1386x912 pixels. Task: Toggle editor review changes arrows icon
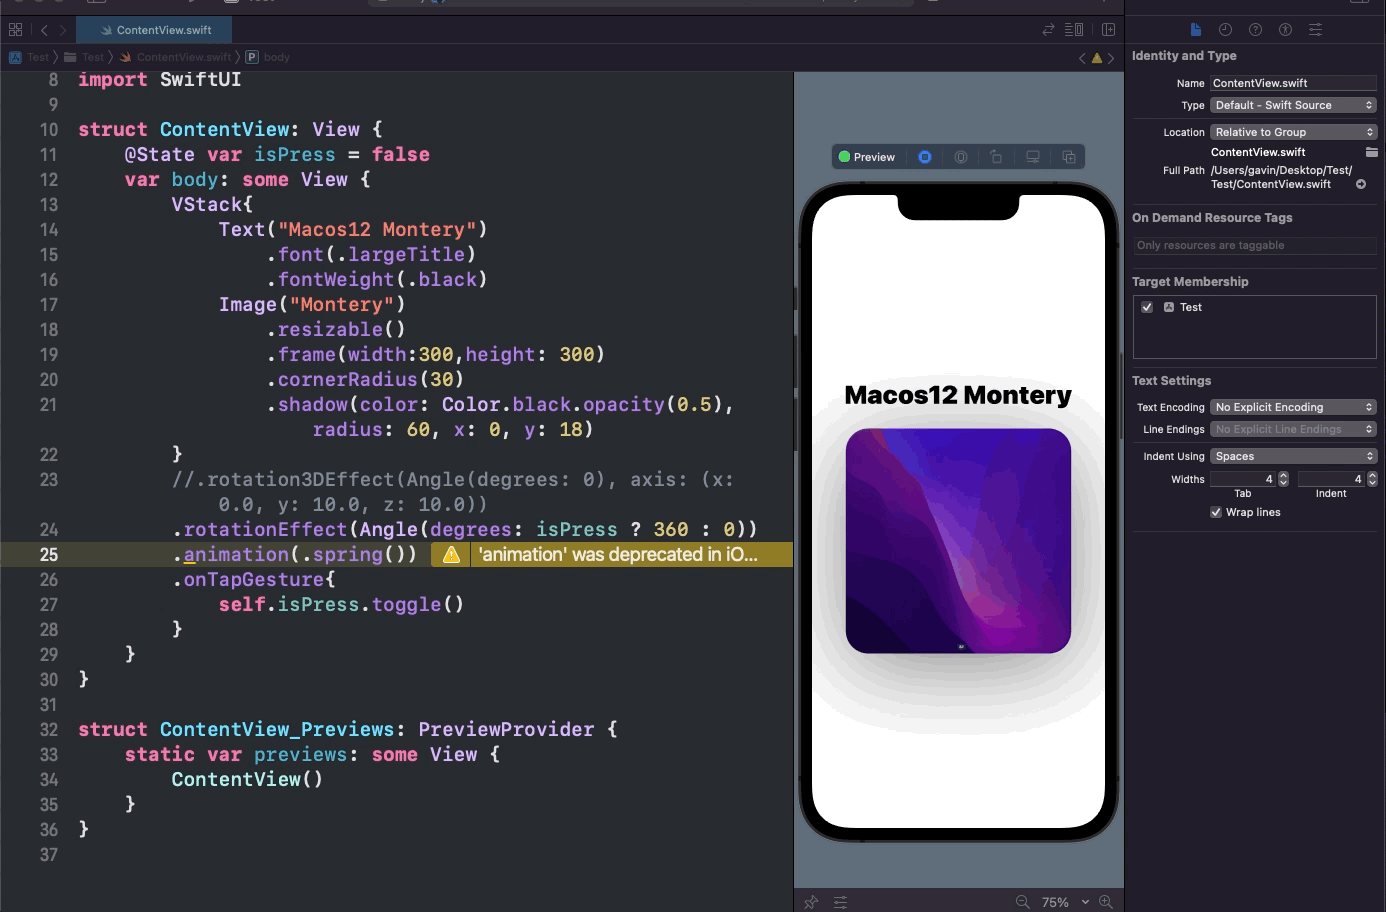click(1048, 30)
